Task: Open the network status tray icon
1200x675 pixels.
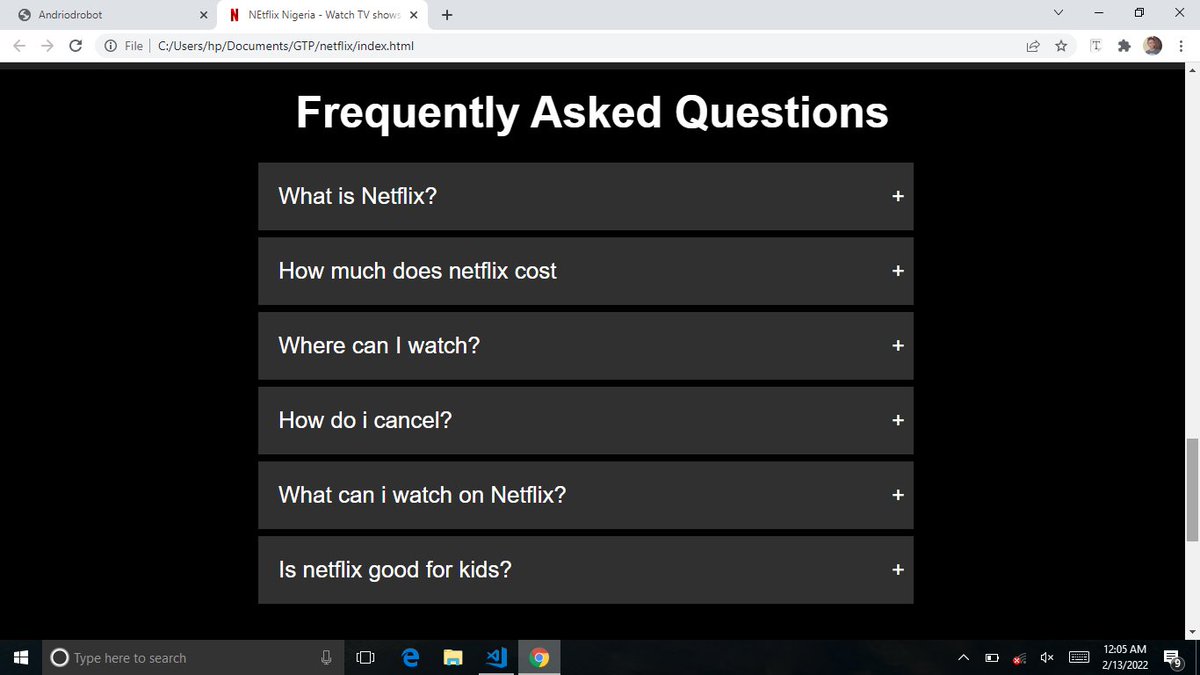Action: (1020, 658)
